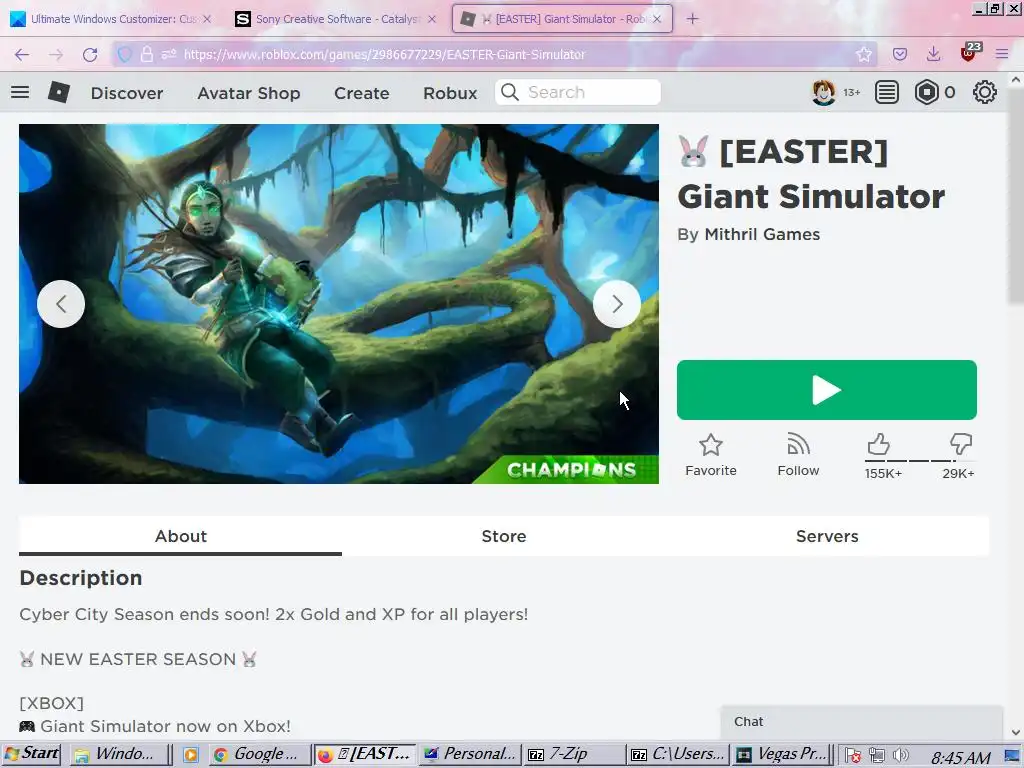The width and height of the screenshot is (1024, 768).
Task: Click the Roblox logo home icon
Action: point(59,92)
